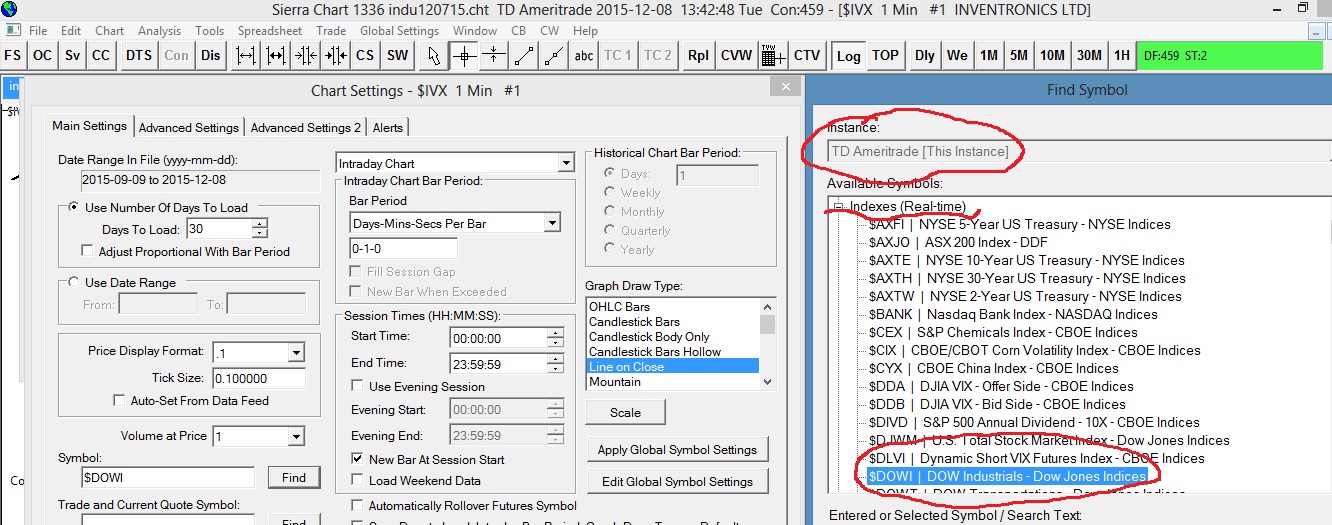
Task: Enable Auto-Set From Data Feed checkbox
Action: (x=120, y=400)
